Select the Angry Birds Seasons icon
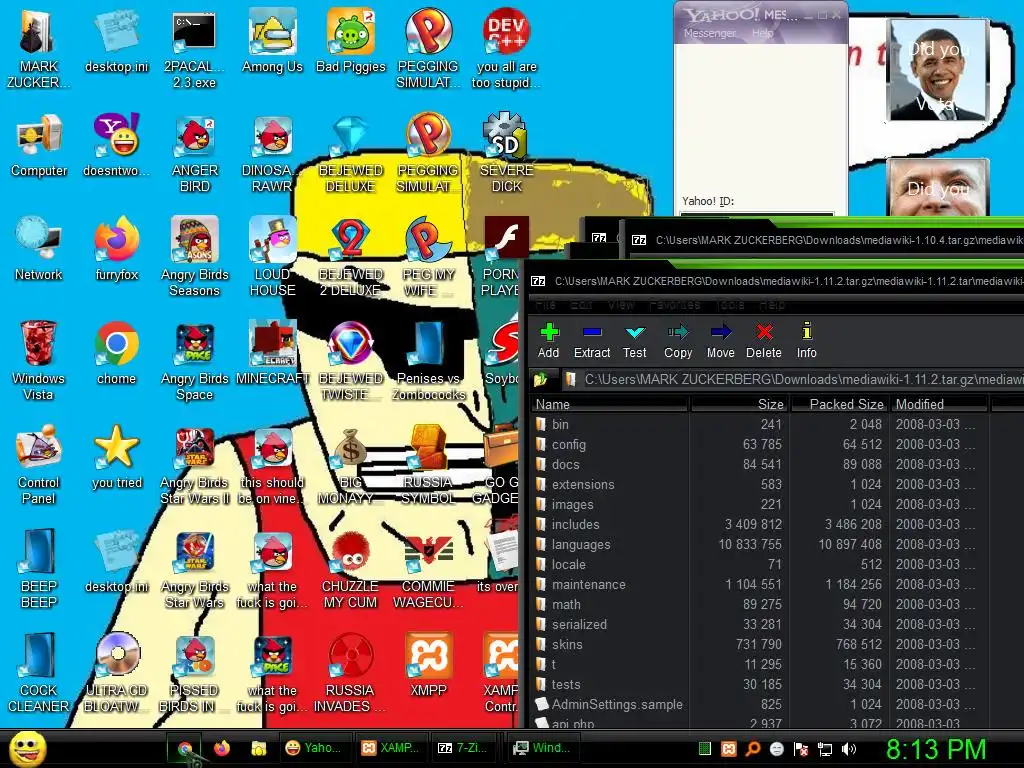The image size is (1024, 768). point(195,257)
